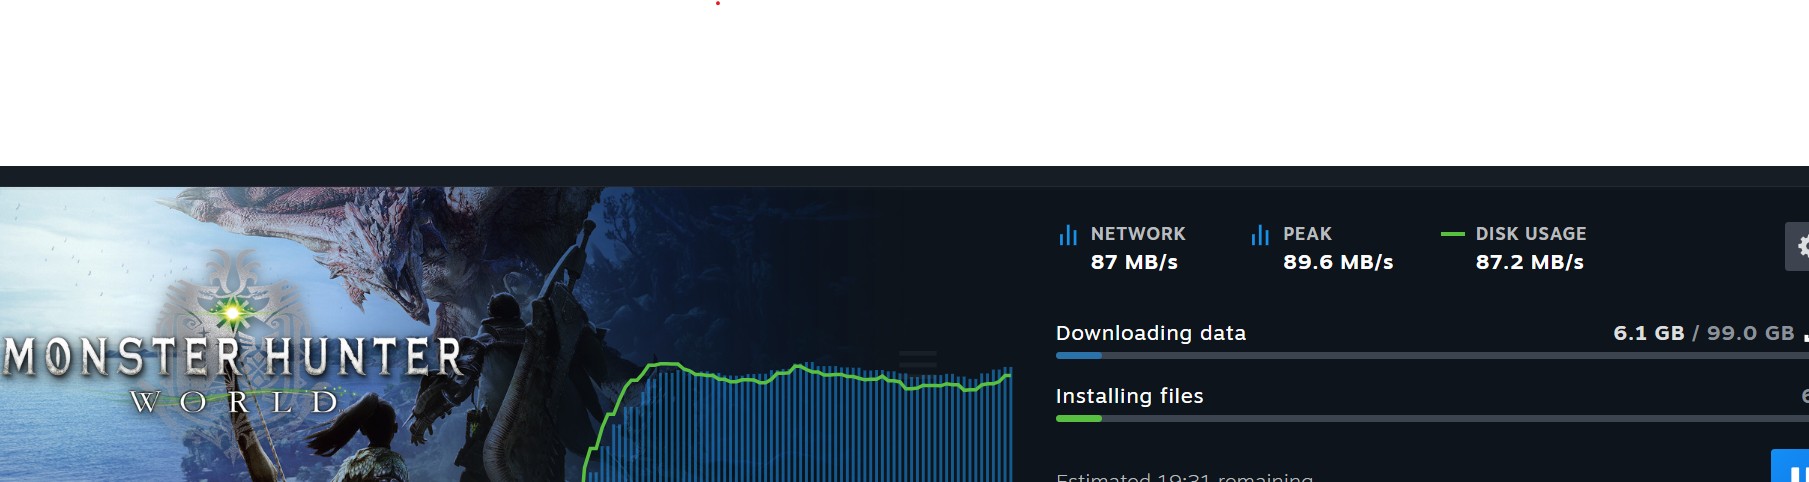
Task: Click the '87.2 MB/s' disk usage value
Action: (x=1530, y=262)
